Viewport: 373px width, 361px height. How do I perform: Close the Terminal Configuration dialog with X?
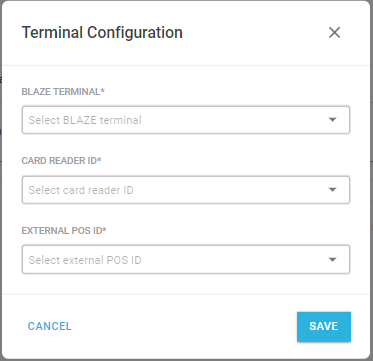coord(334,33)
